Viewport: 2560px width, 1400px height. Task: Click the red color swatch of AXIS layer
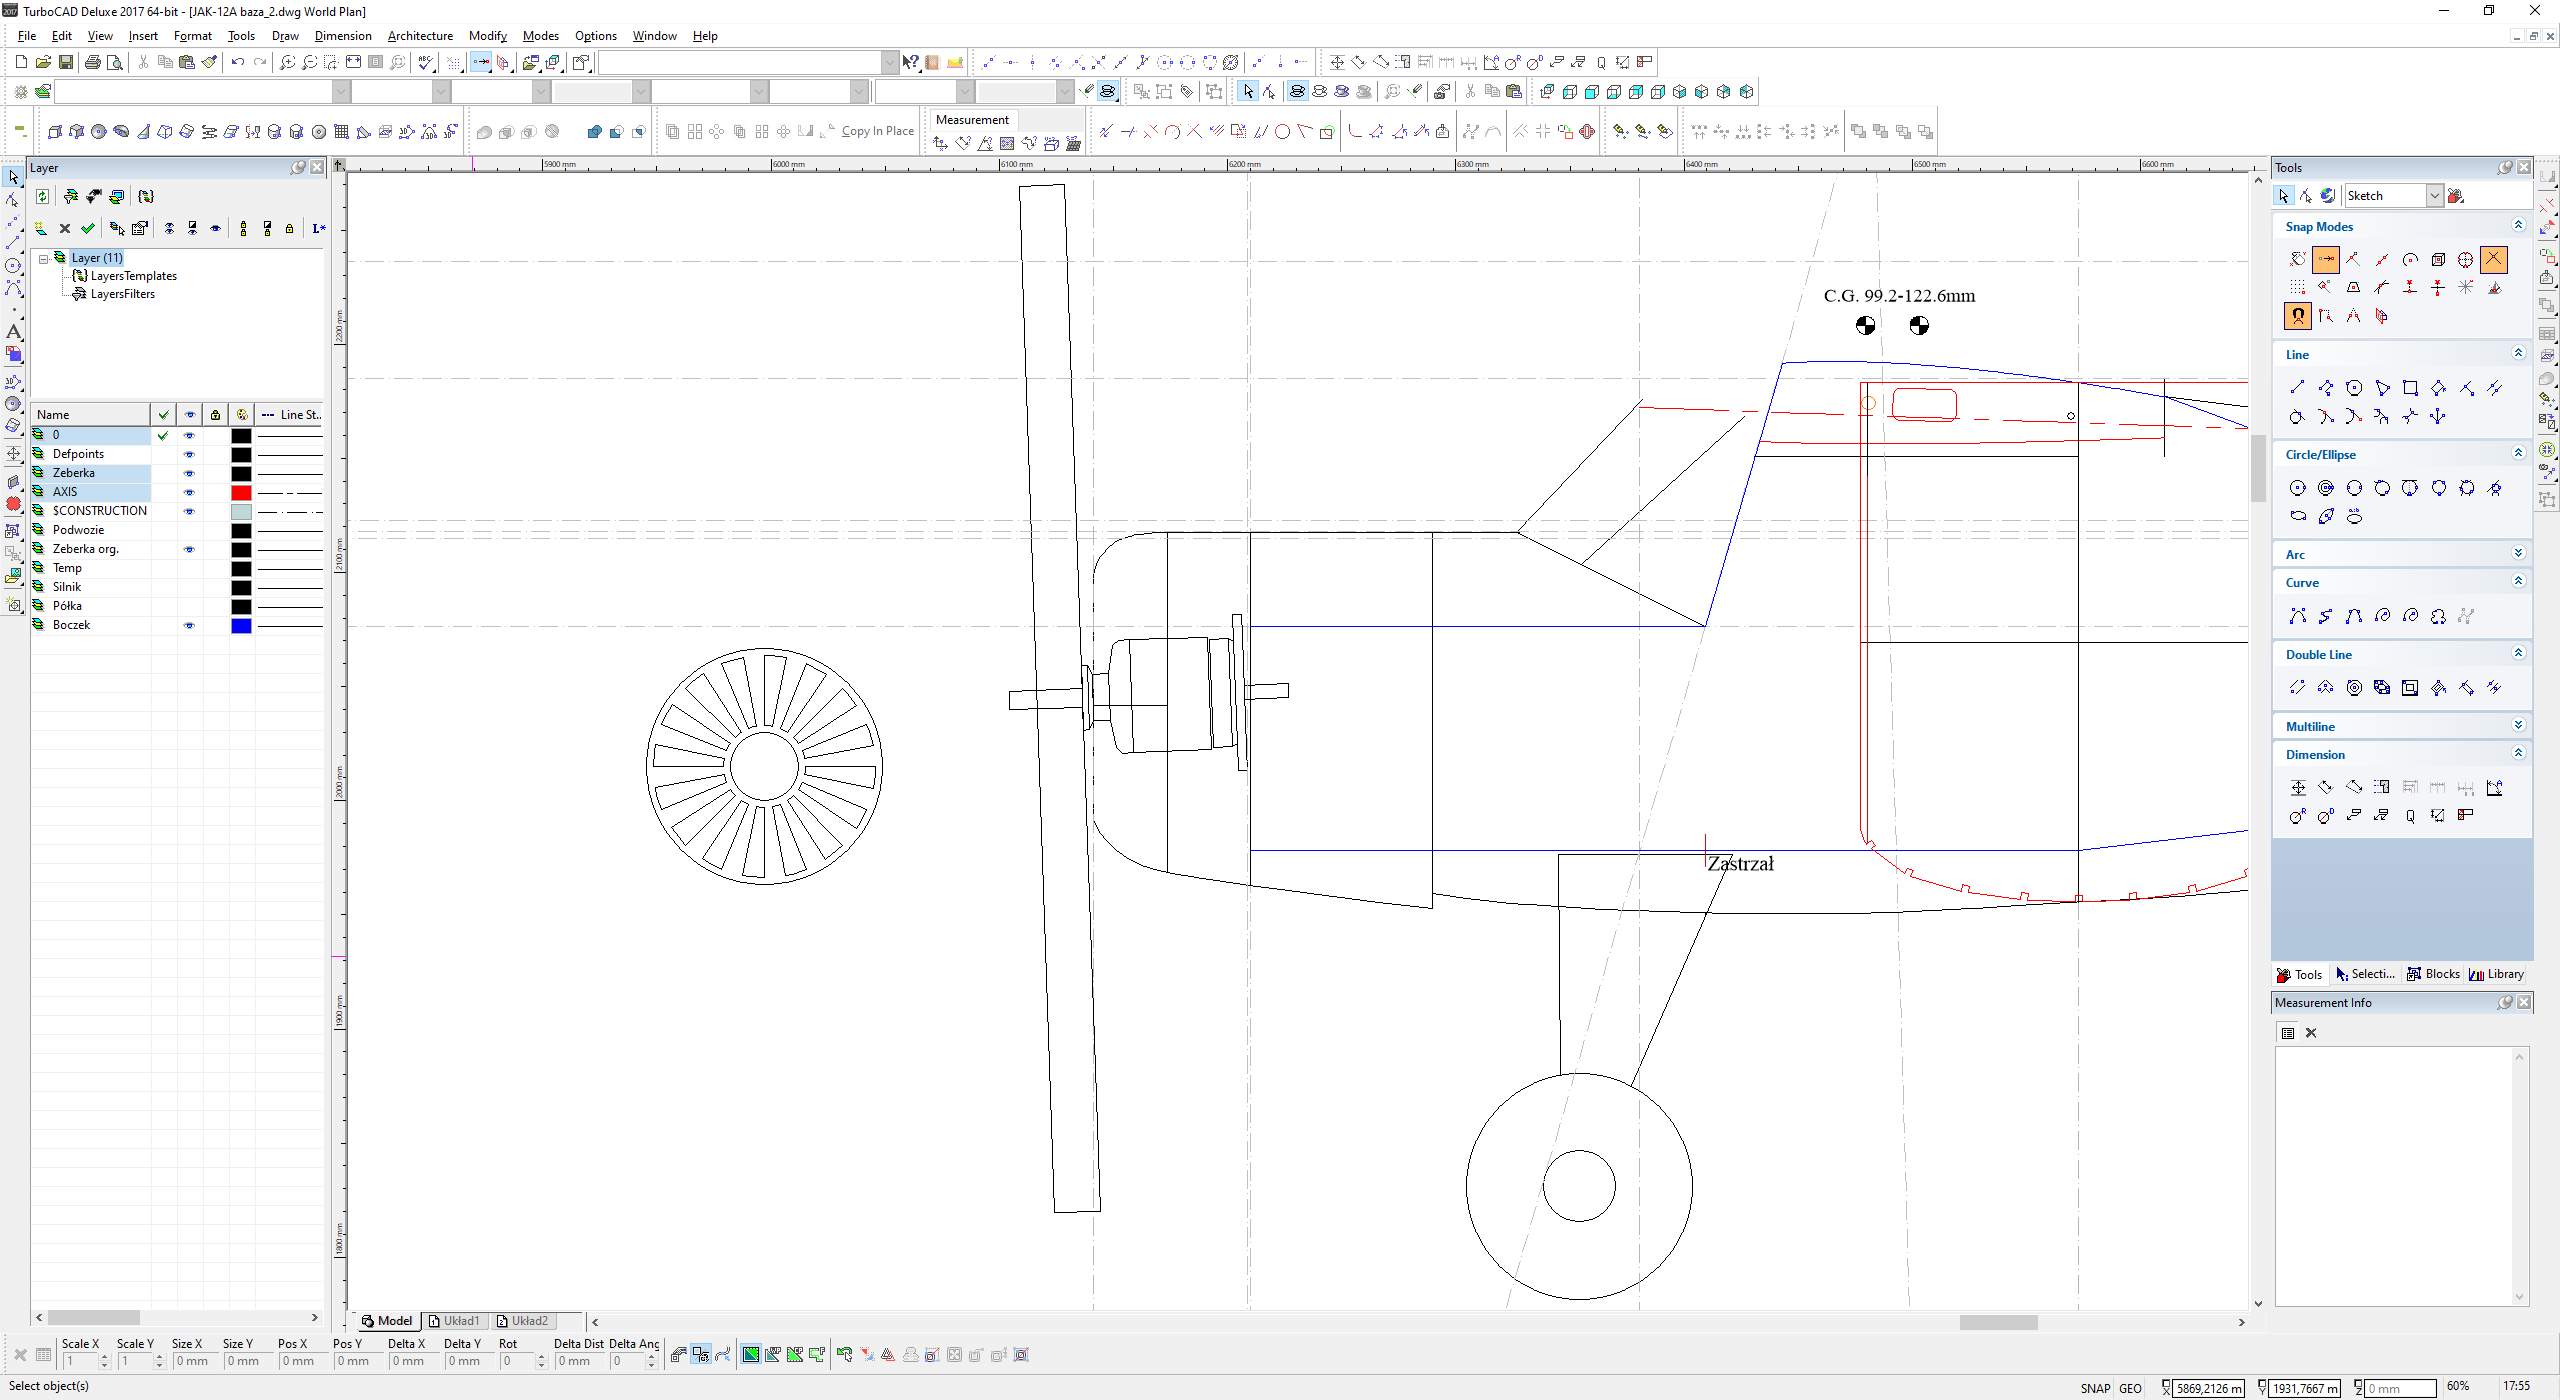[241, 492]
